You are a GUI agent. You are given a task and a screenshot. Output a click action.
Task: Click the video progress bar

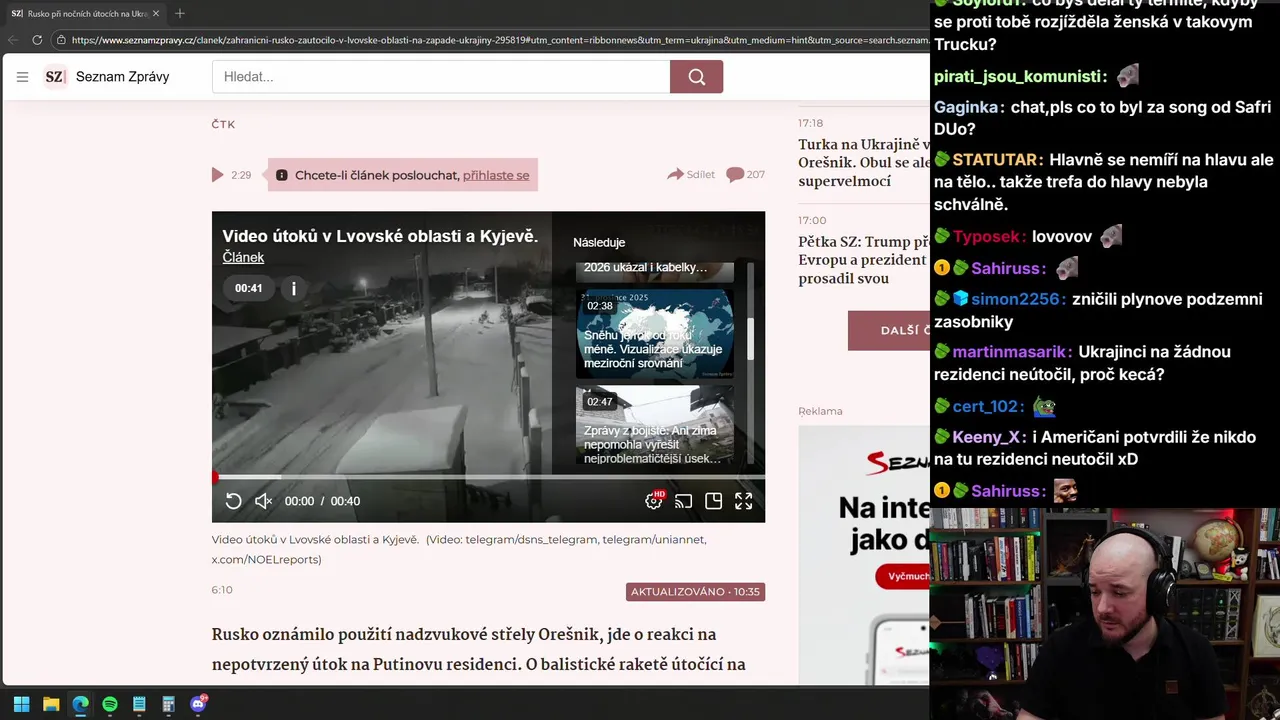tap(488, 477)
